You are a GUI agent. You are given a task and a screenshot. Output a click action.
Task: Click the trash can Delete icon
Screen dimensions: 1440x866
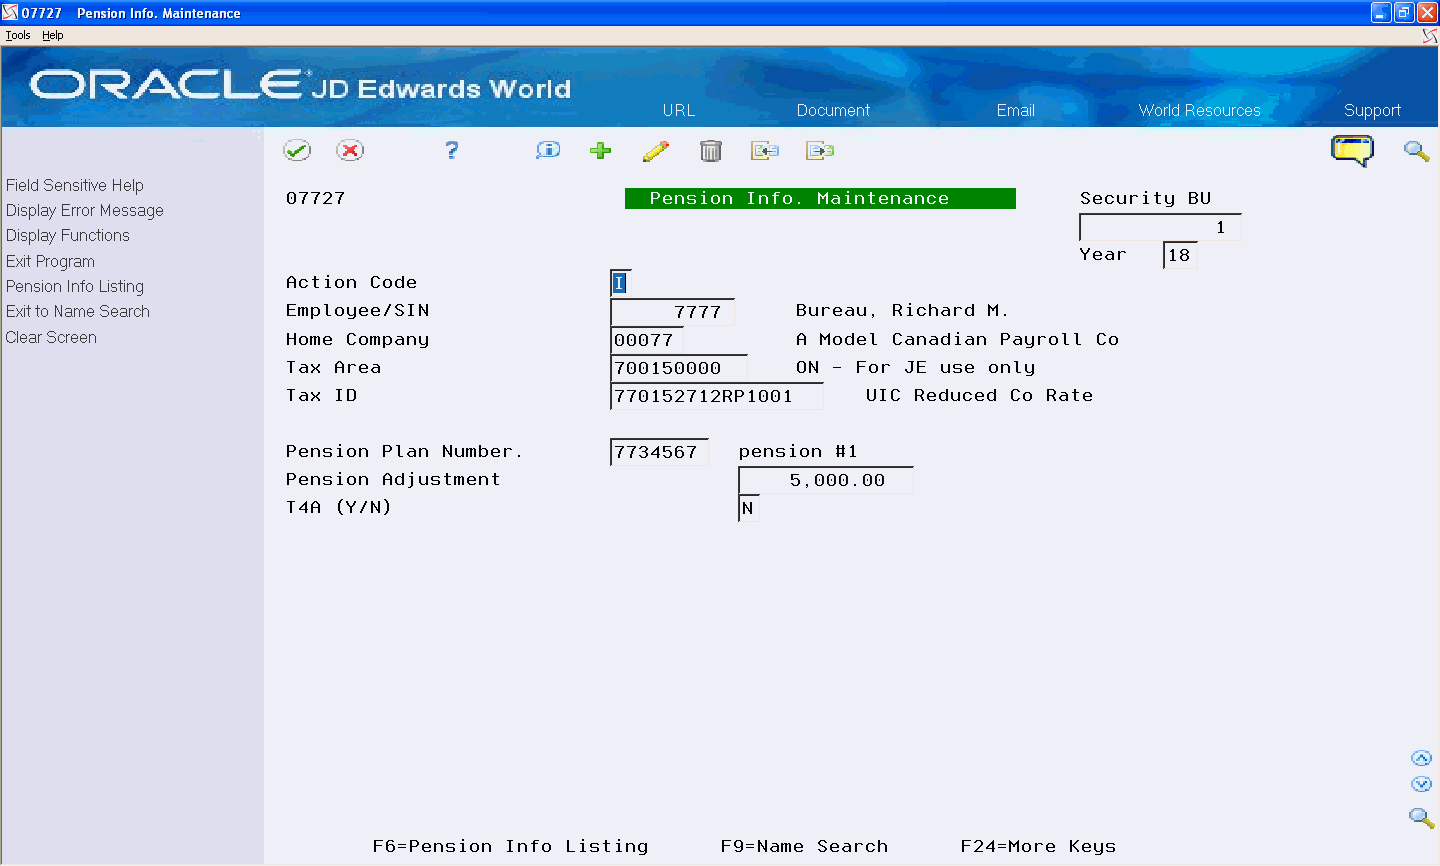(x=711, y=151)
